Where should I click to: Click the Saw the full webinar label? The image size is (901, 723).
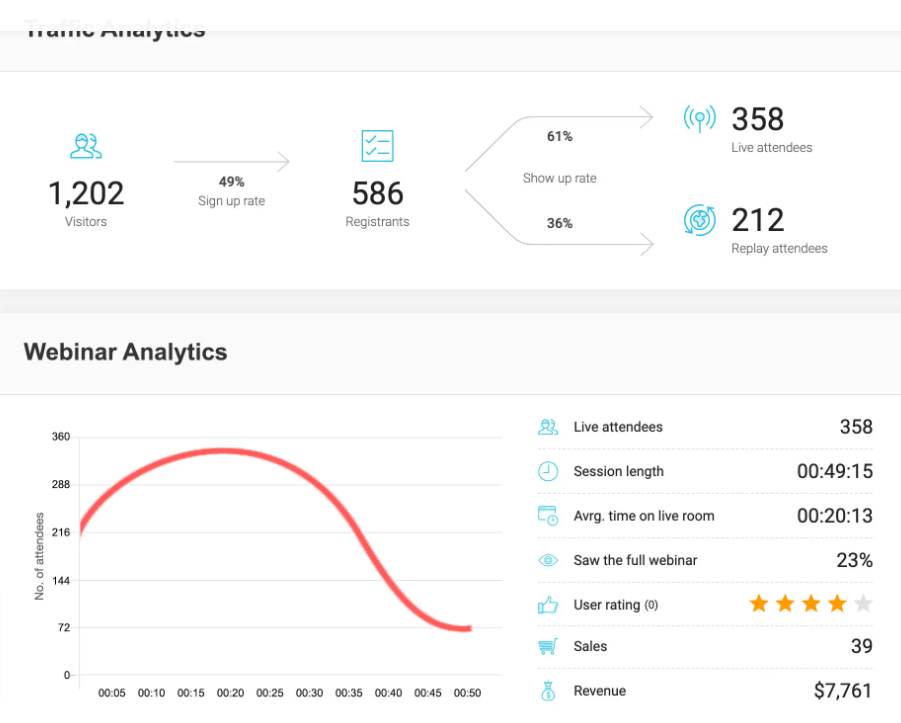click(635, 560)
